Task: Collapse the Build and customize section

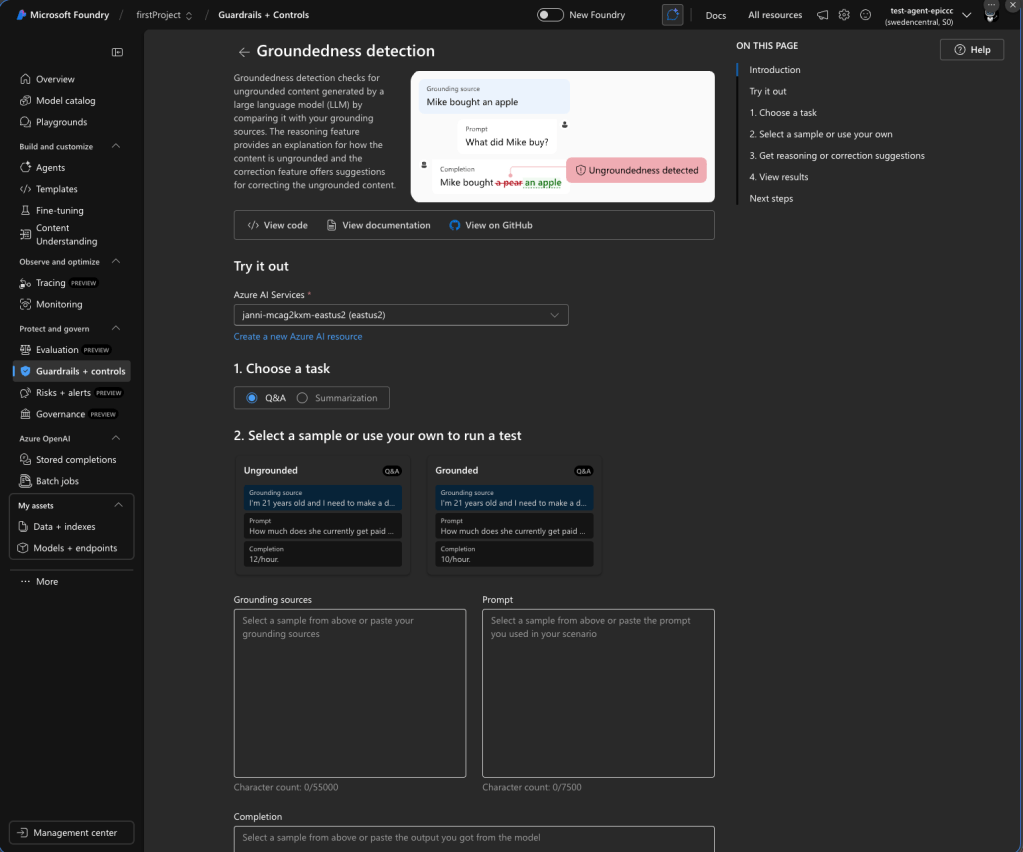Action: pyautogui.click(x=116, y=146)
